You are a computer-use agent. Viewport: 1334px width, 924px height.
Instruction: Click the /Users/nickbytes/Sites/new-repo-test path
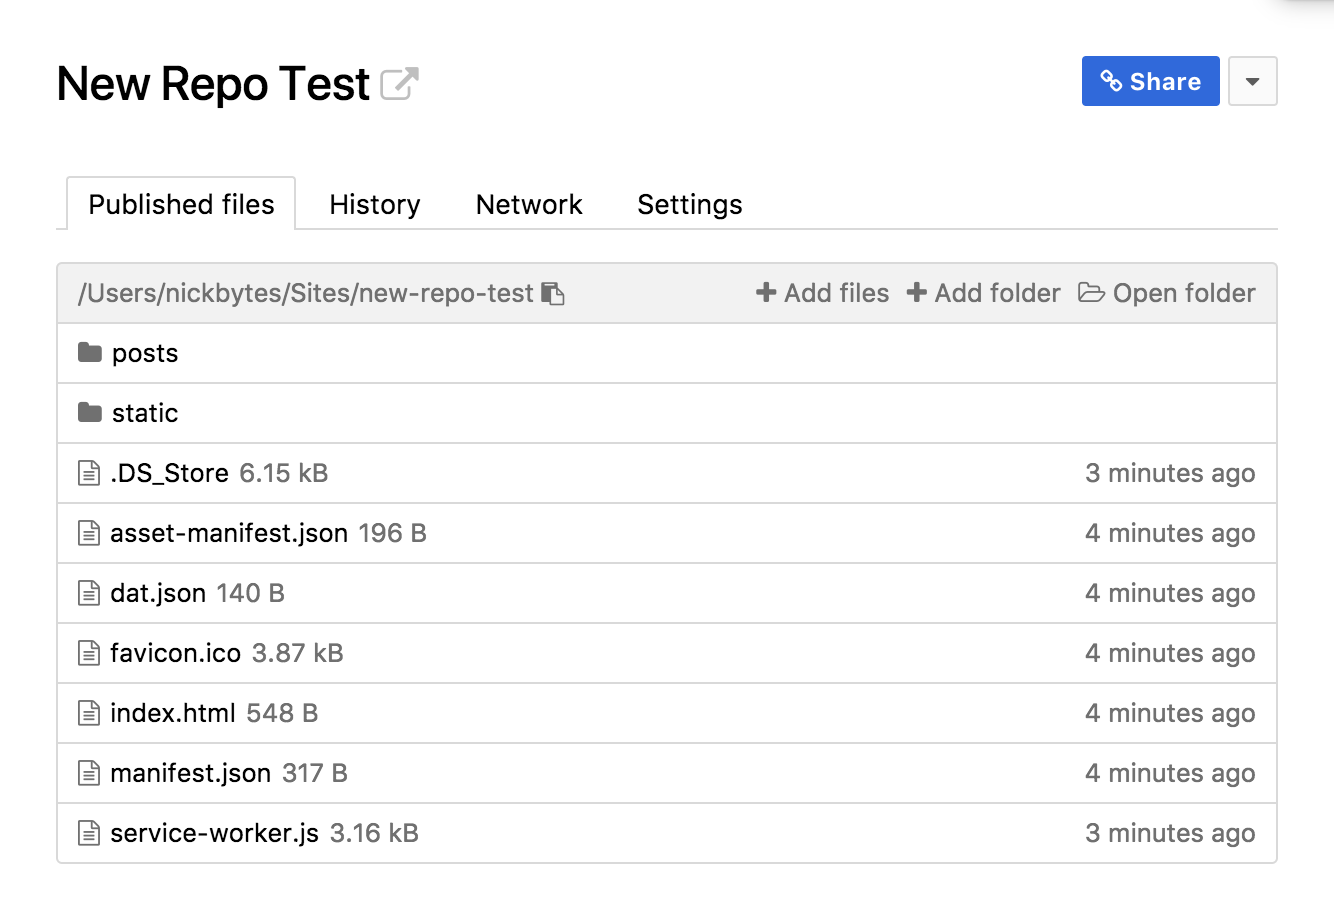pos(306,293)
